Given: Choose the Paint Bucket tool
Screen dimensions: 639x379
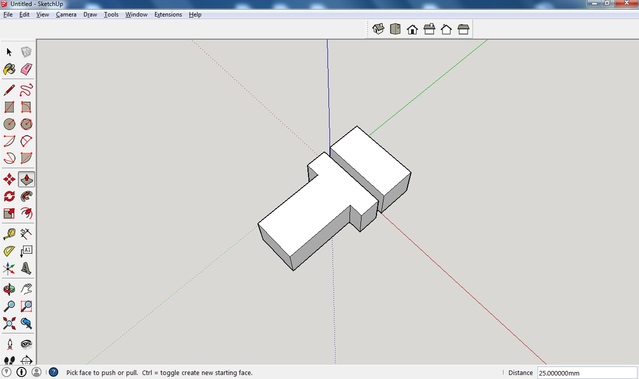Looking at the screenshot, I should point(9,69).
